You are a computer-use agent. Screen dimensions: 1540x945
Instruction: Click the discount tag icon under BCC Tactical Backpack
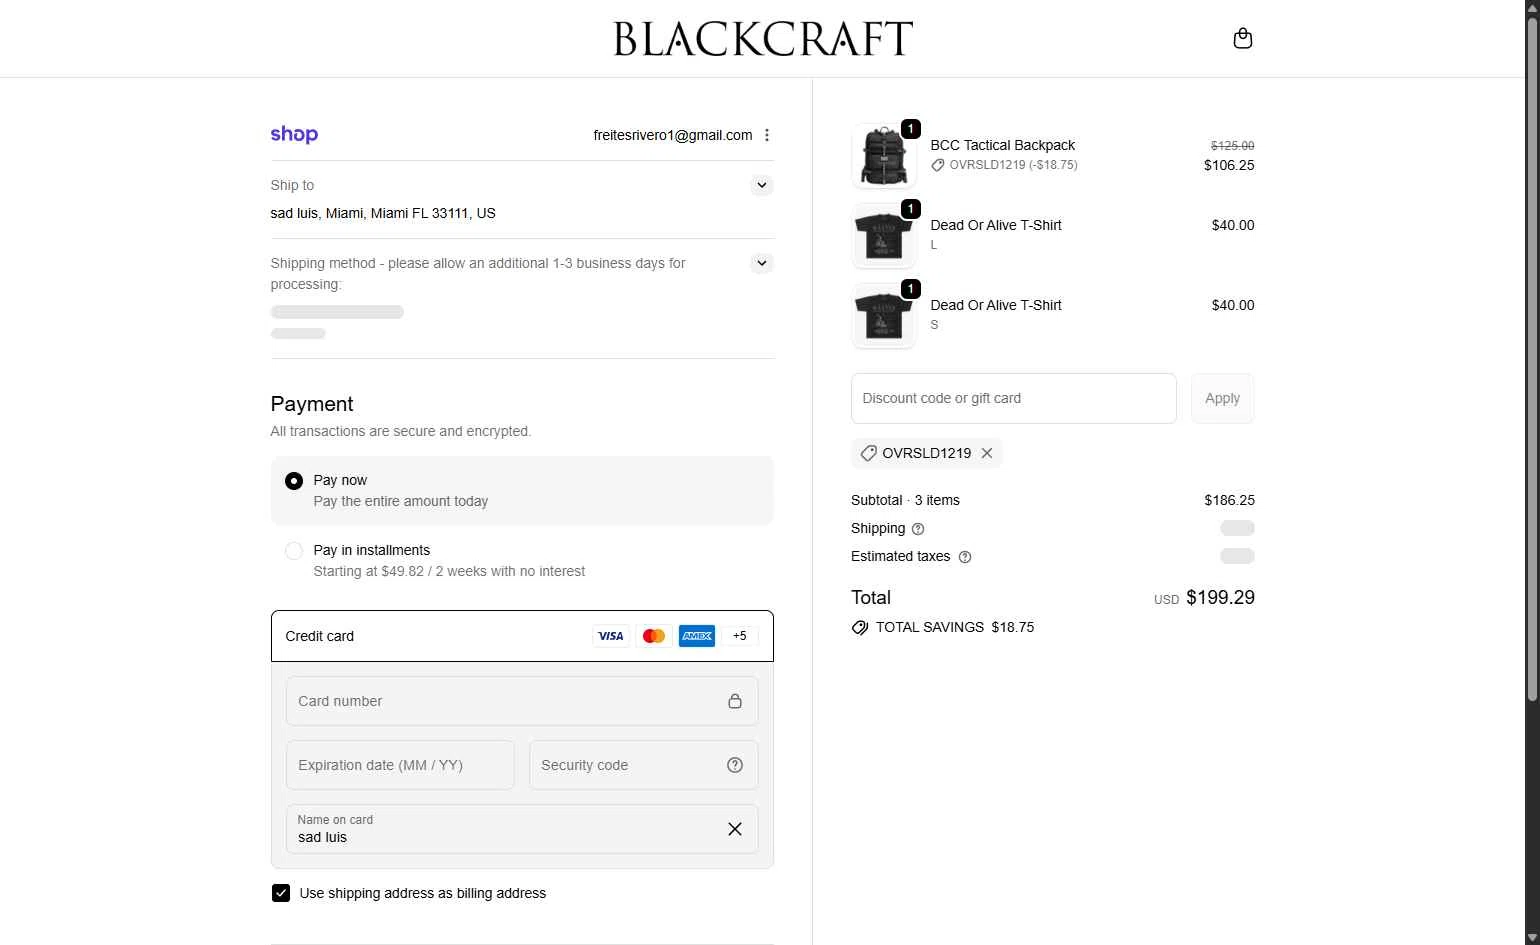pyautogui.click(x=938, y=165)
